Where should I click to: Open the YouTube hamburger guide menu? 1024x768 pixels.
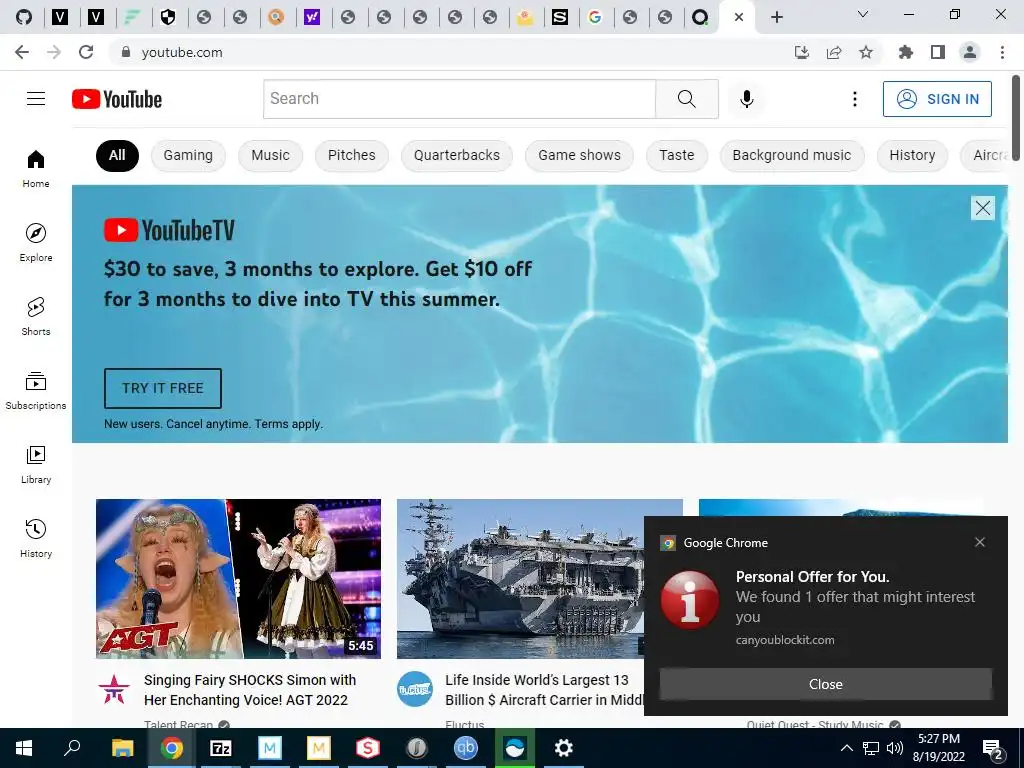[36, 99]
